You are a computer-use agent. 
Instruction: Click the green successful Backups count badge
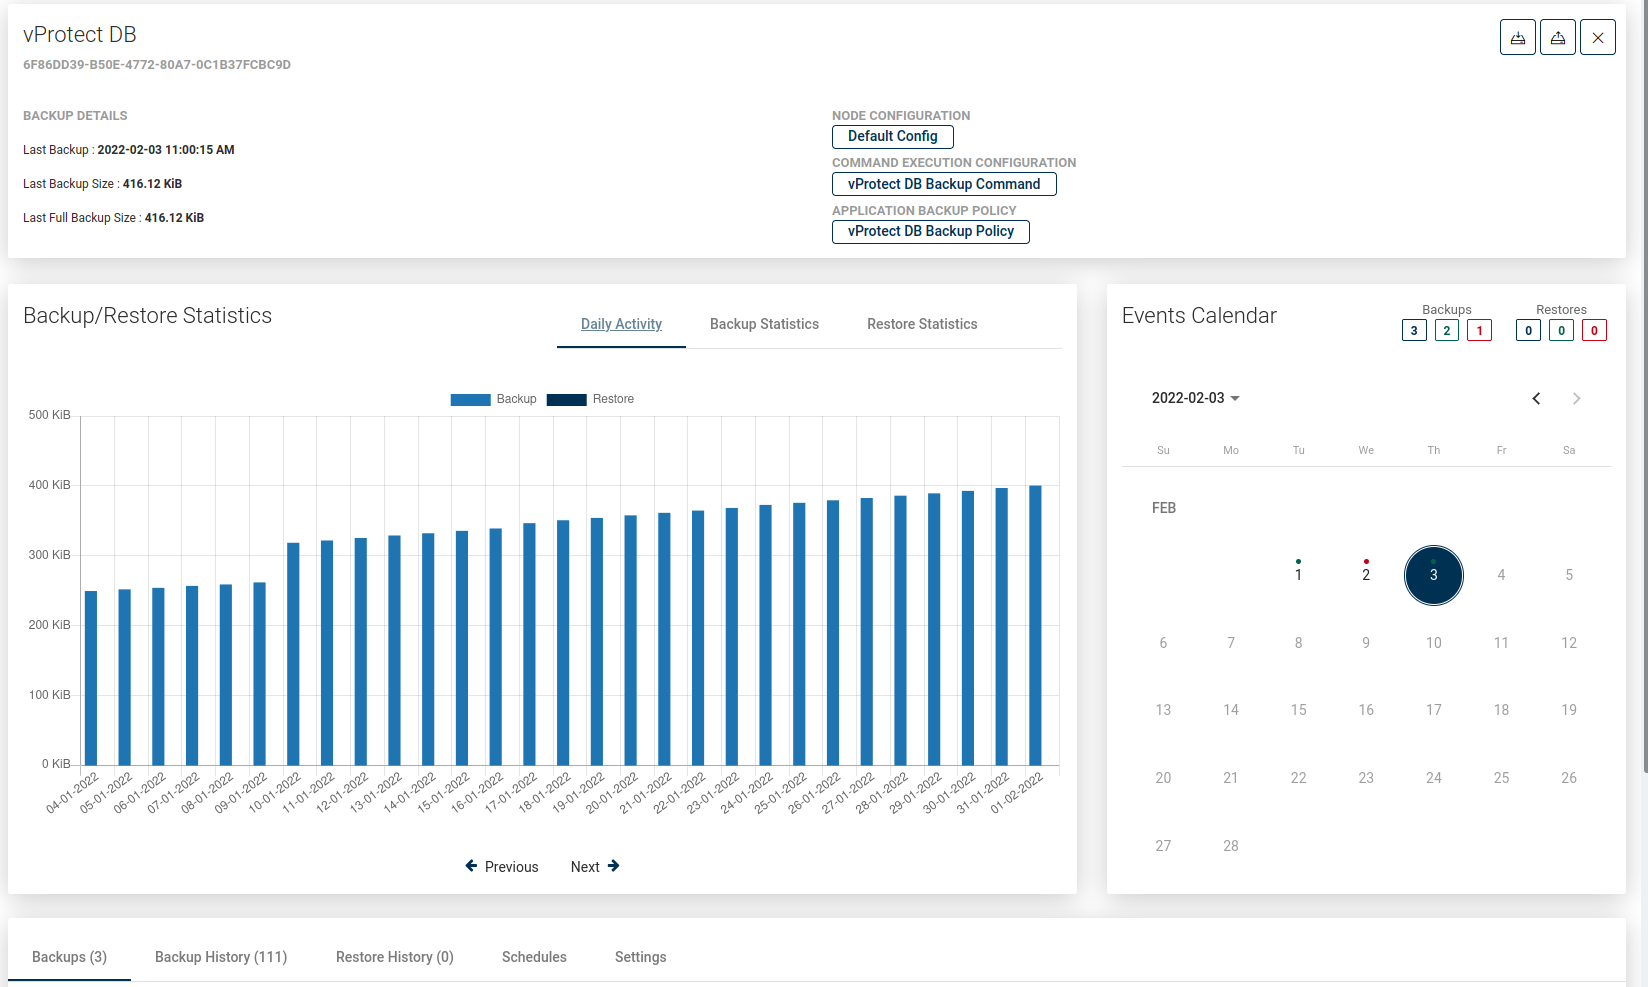point(1446,331)
